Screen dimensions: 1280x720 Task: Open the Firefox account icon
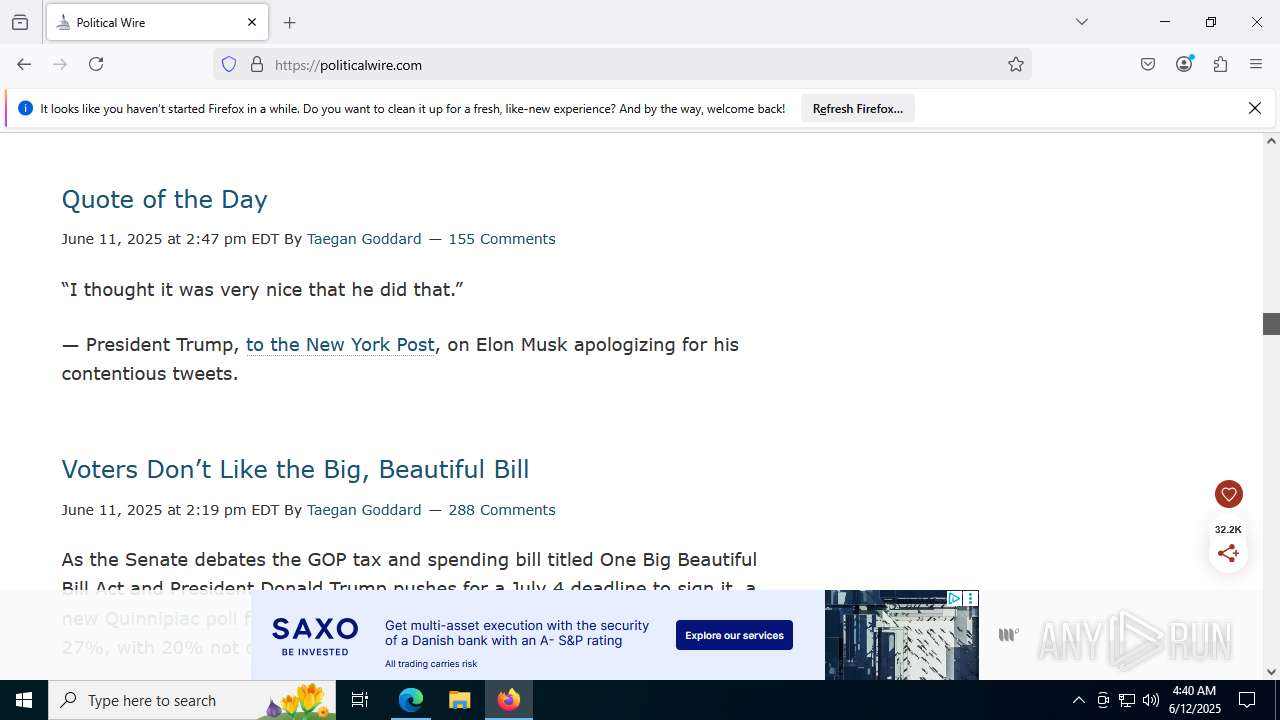click(x=1184, y=64)
